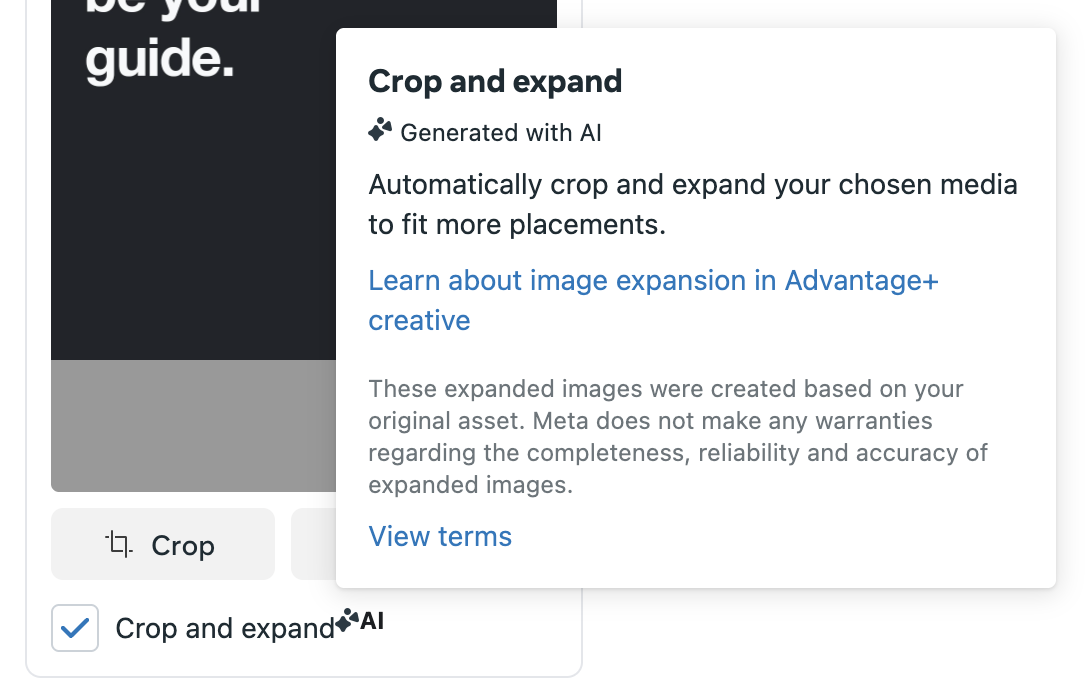Click the gray Meta warranties disclaimer paragraph

[x=677, y=437]
